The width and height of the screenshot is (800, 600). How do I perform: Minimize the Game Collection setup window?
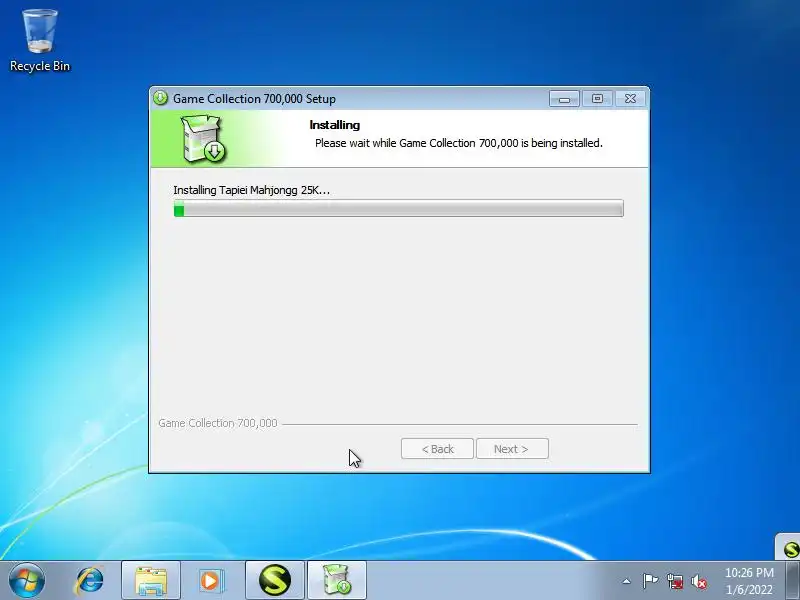(x=564, y=98)
